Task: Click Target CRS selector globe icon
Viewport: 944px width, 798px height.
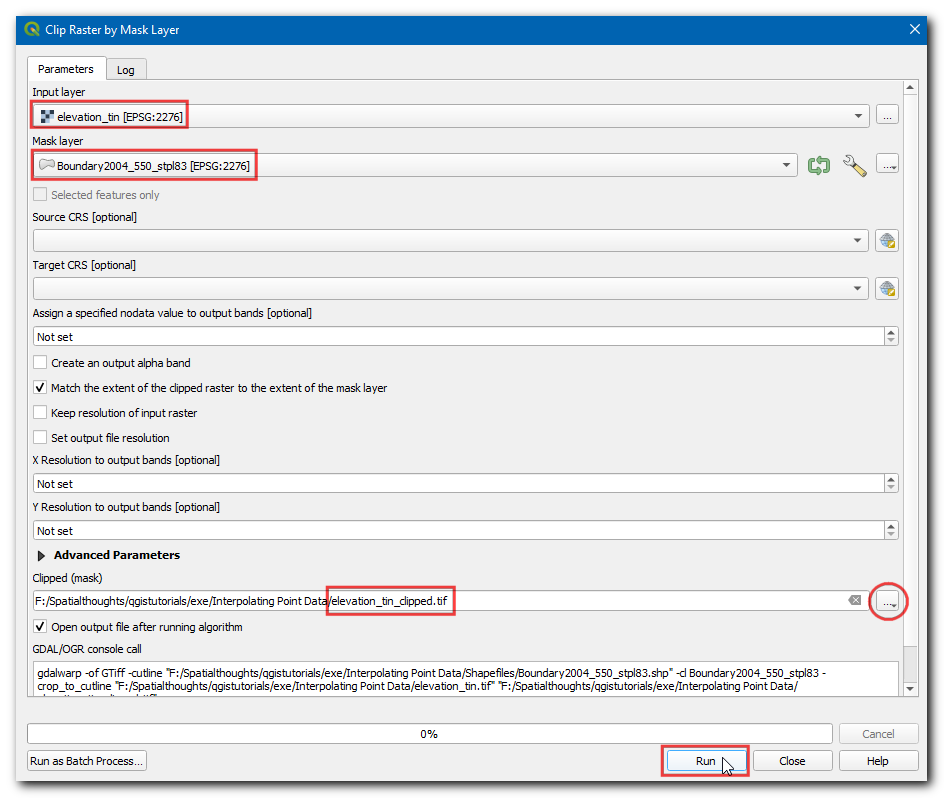Action: click(x=886, y=289)
